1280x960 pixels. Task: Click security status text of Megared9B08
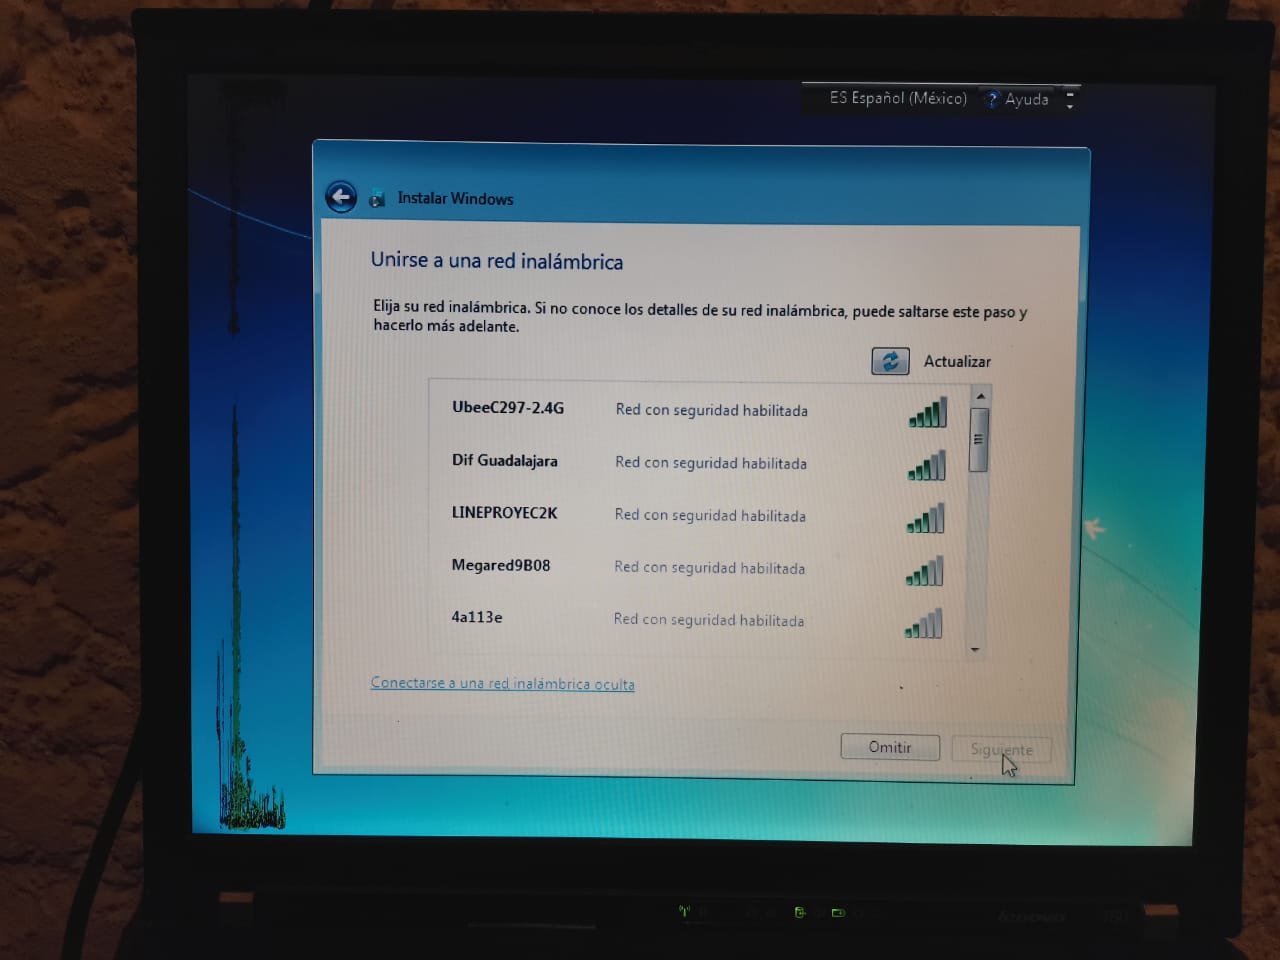709,567
